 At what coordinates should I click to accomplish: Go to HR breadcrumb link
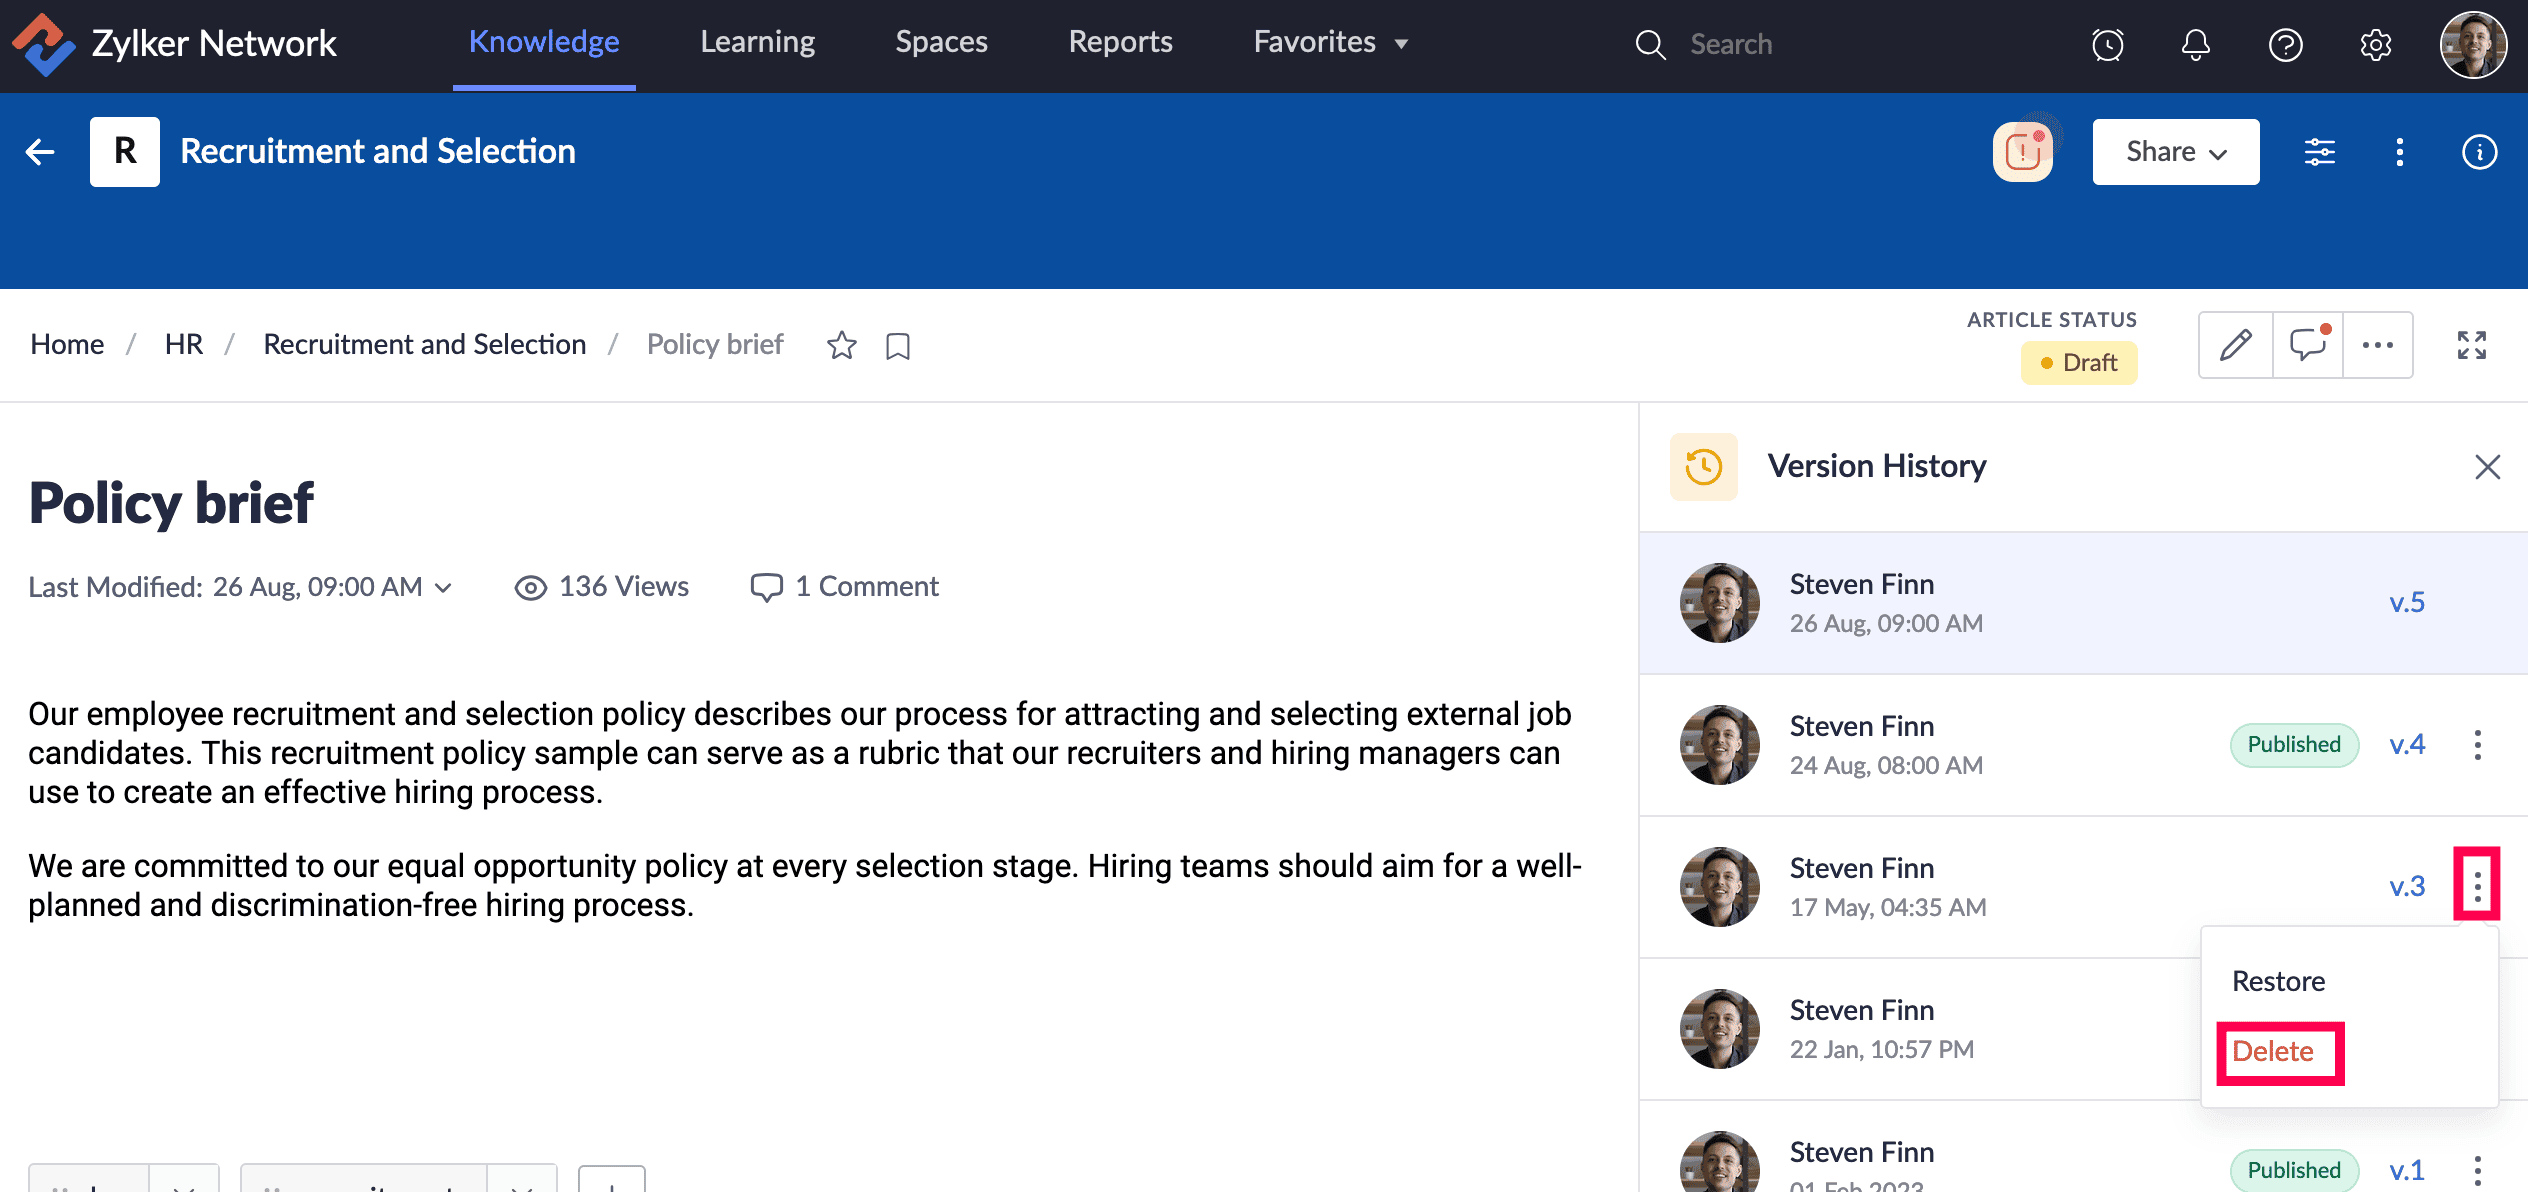184,344
